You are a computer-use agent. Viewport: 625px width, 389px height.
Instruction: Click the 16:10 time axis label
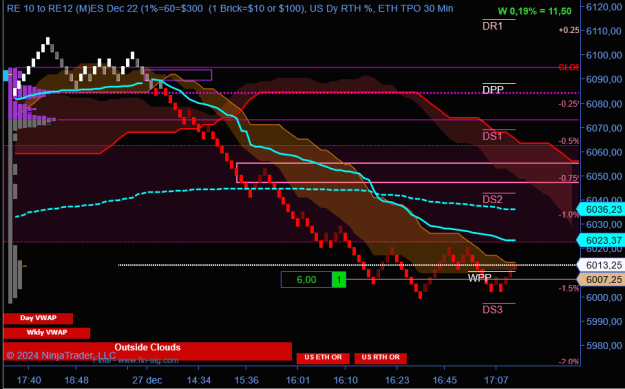tap(345, 380)
